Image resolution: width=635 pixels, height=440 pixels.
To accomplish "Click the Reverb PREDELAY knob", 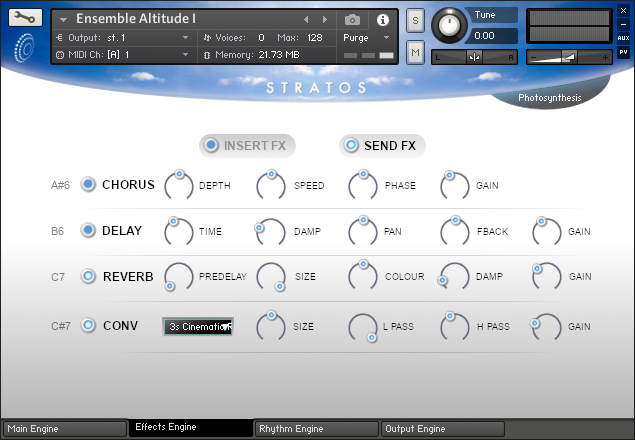I will tap(179, 277).
